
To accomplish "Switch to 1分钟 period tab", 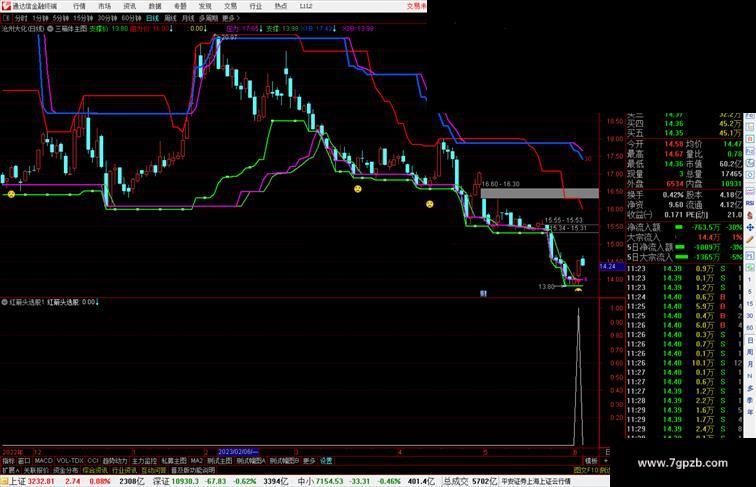I will tap(40, 18).
